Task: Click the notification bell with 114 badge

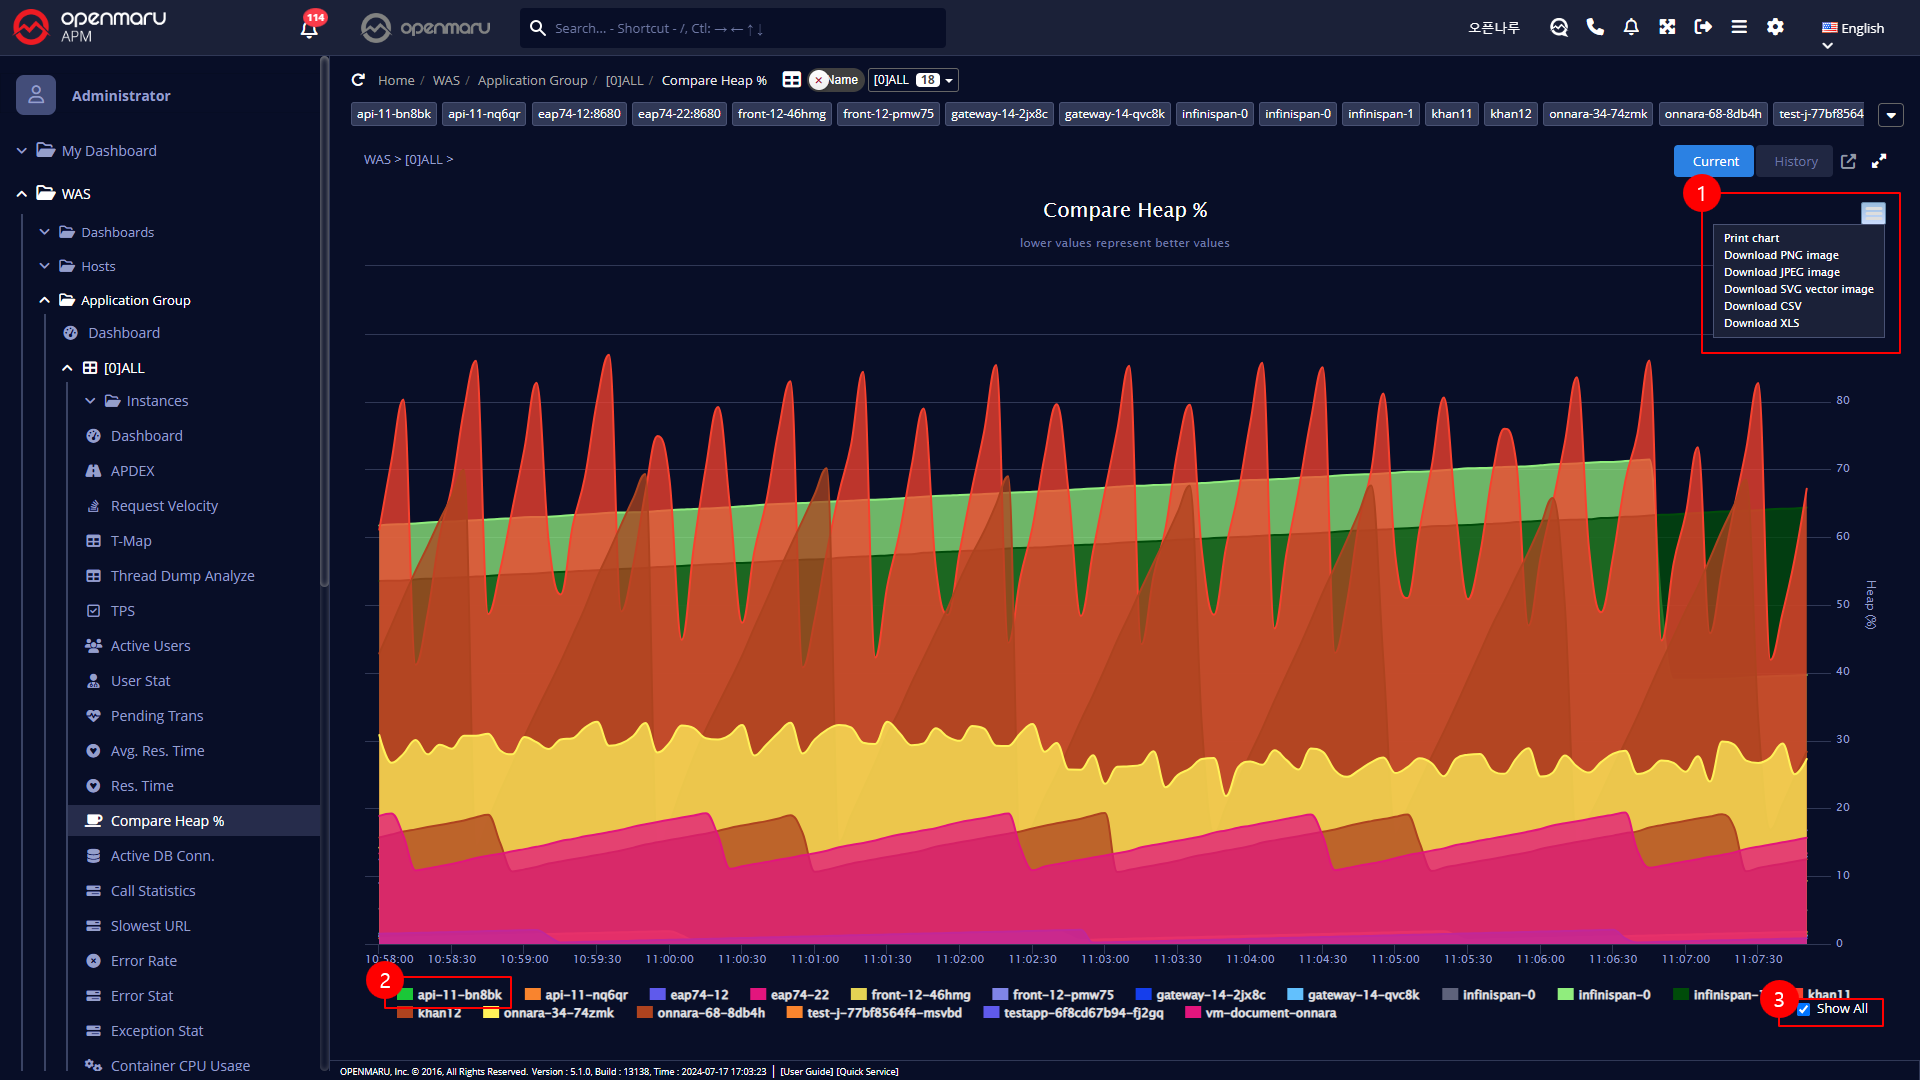Action: click(x=309, y=28)
